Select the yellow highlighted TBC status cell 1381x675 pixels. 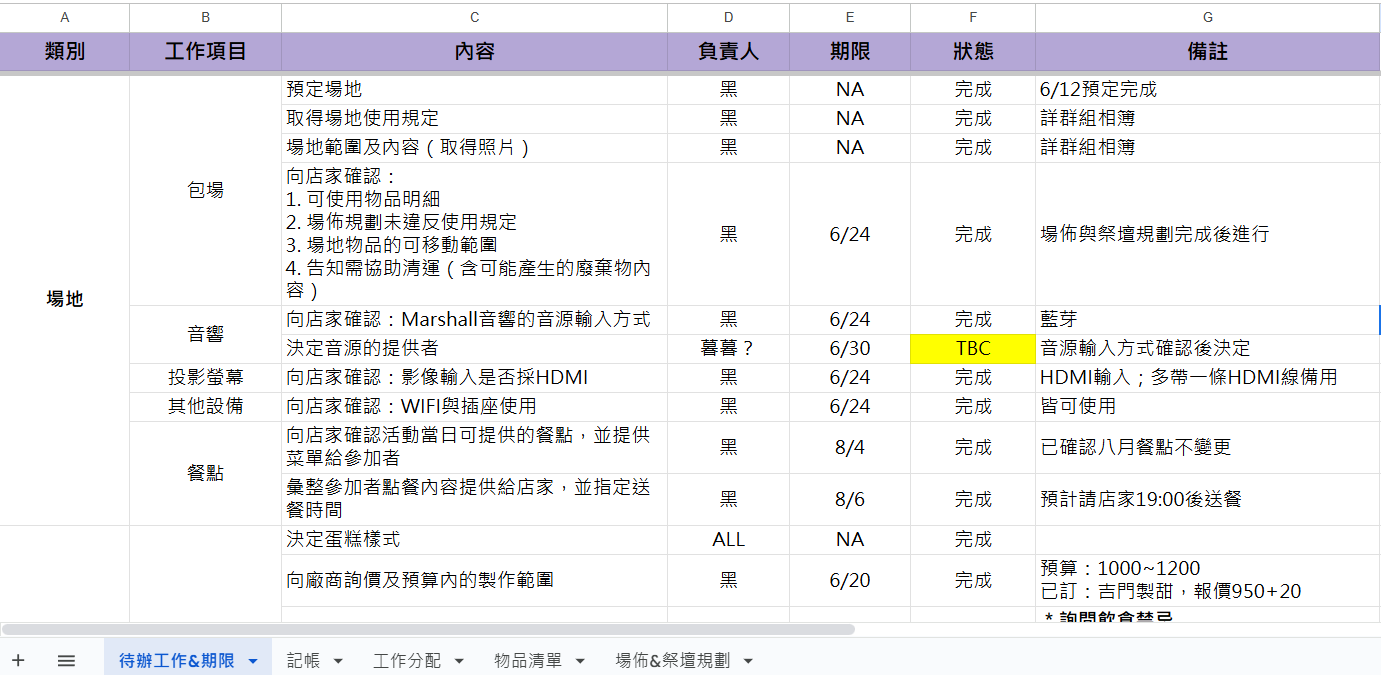point(972,349)
